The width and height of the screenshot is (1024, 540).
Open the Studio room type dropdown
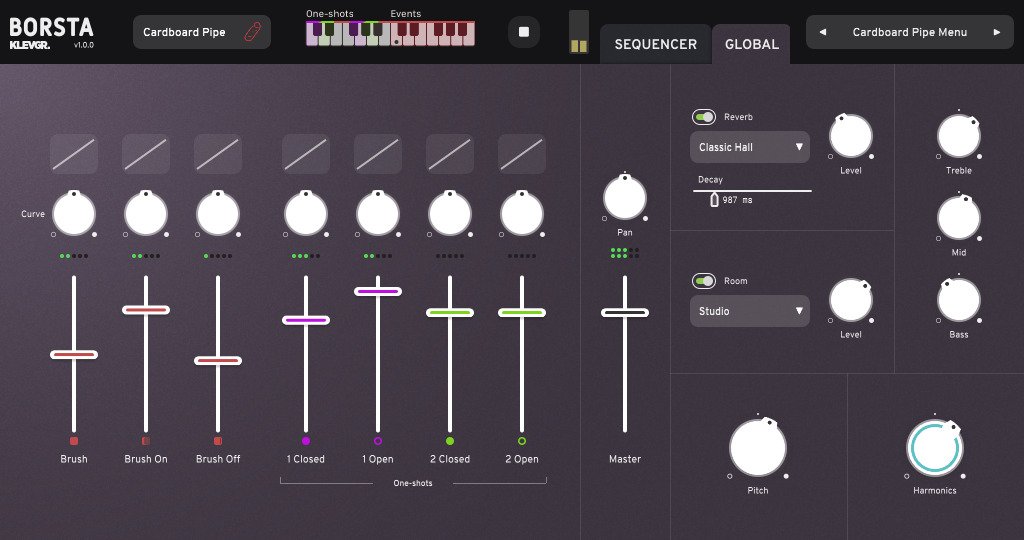pyautogui.click(x=750, y=311)
